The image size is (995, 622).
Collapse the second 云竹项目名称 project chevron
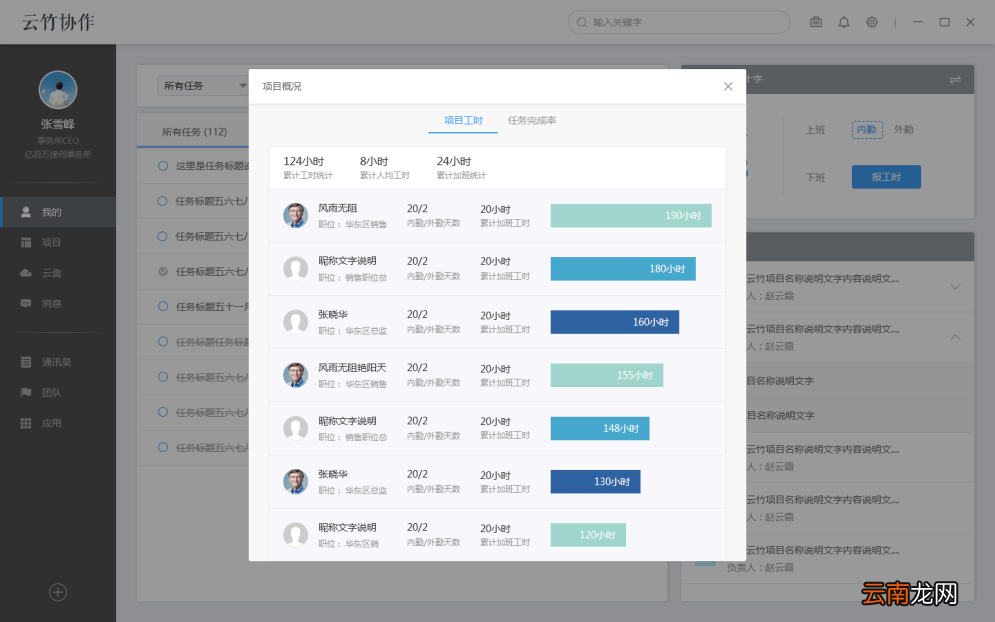(955, 338)
